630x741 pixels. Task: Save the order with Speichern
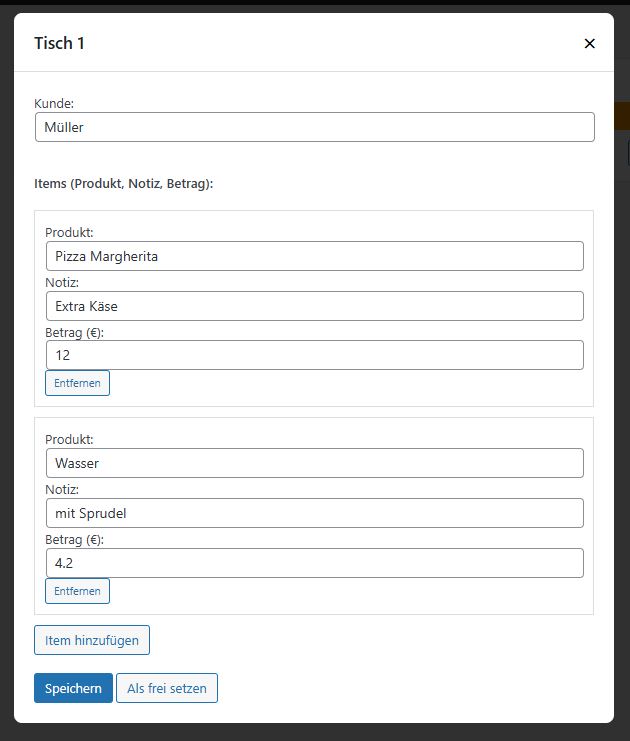coord(73,688)
